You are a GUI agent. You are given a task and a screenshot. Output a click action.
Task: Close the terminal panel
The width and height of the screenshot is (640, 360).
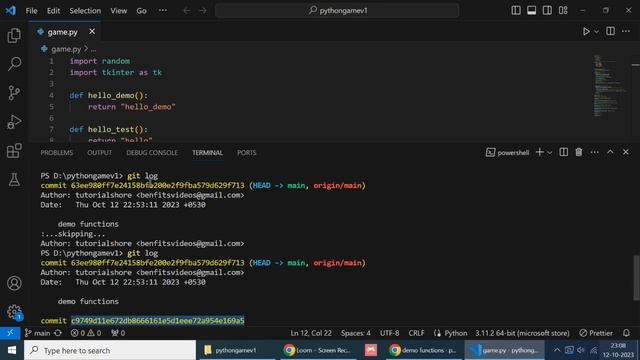(626, 152)
